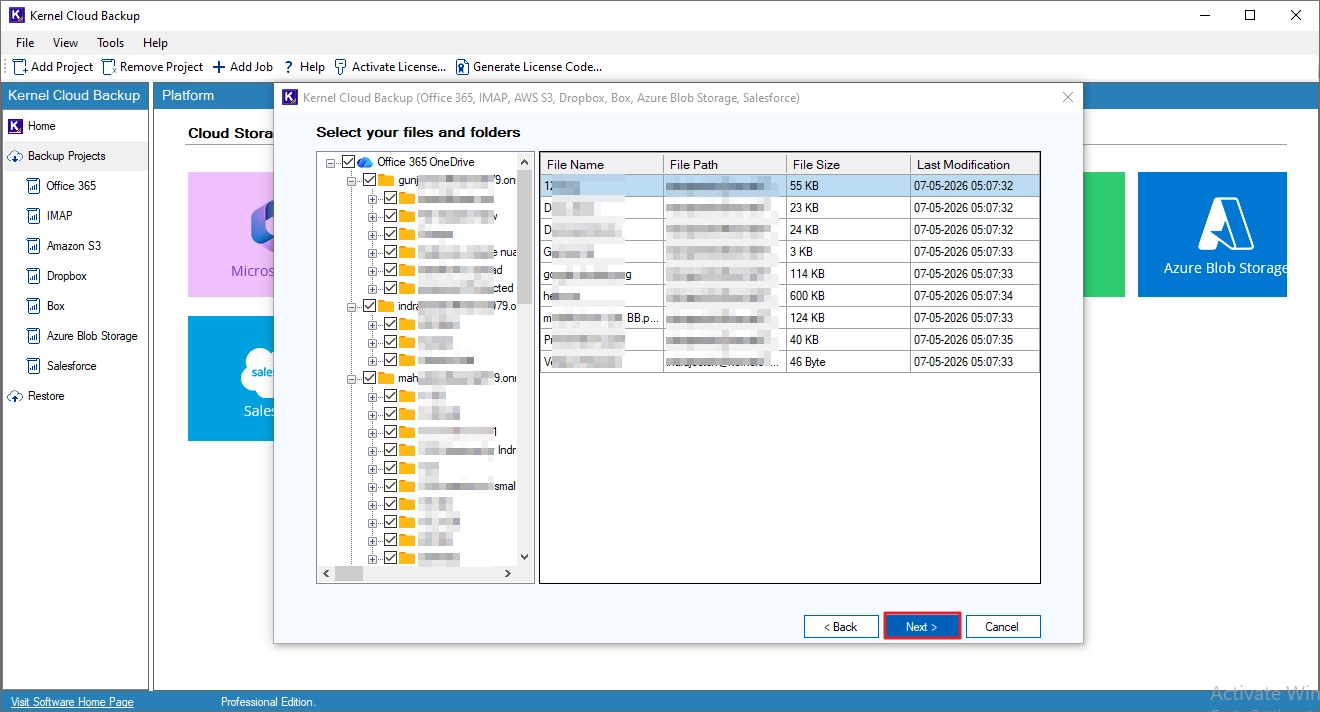Viewport: 1320px width, 712px height.
Task: Click the Add Project toolbar icon
Action: tap(20, 67)
